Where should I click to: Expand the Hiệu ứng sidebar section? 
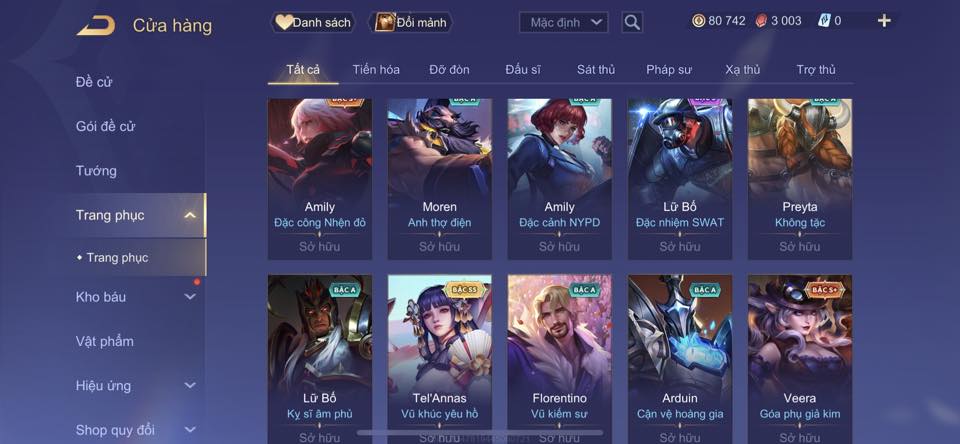coord(190,386)
